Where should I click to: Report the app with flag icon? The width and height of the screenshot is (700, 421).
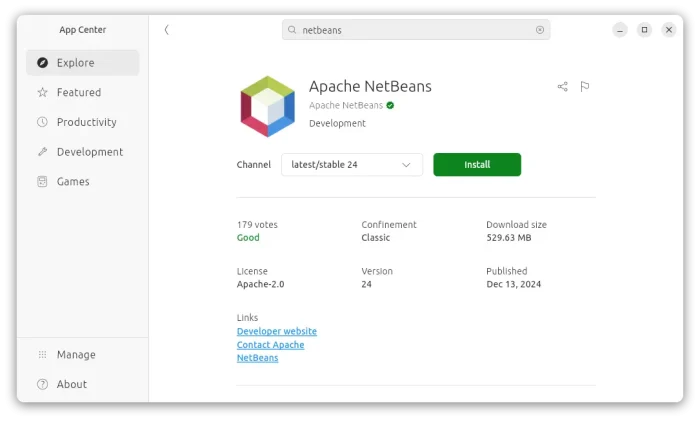[x=584, y=87]
